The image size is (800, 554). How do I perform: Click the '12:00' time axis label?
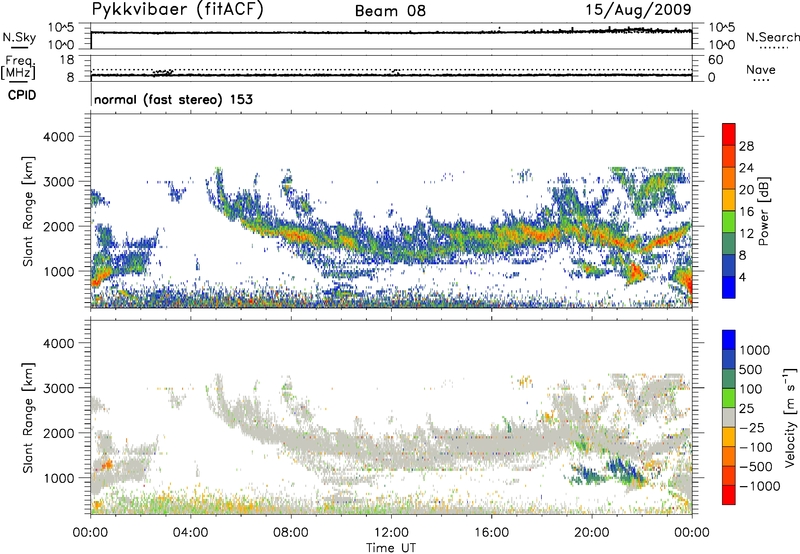pyautogui.click(x=391, y=533)
